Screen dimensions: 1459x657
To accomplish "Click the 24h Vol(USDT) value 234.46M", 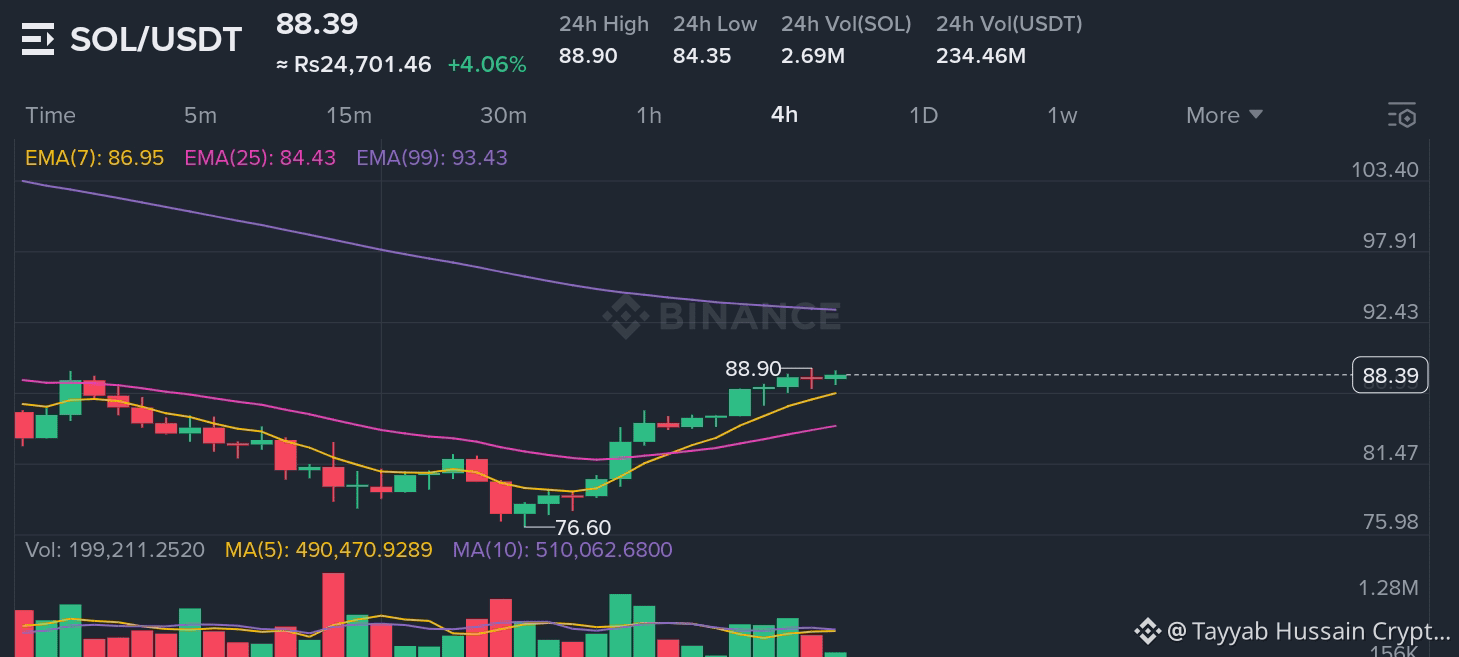I will click(x=981, y=56).
